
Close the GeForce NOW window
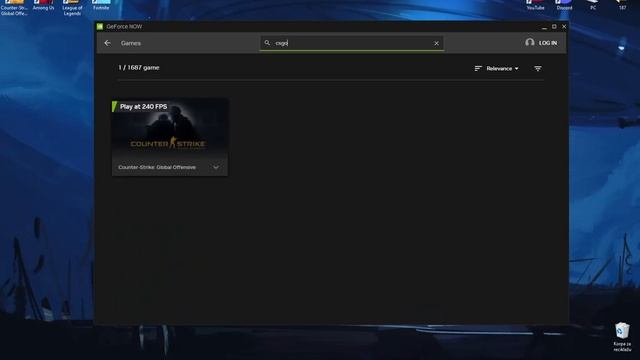564,27
